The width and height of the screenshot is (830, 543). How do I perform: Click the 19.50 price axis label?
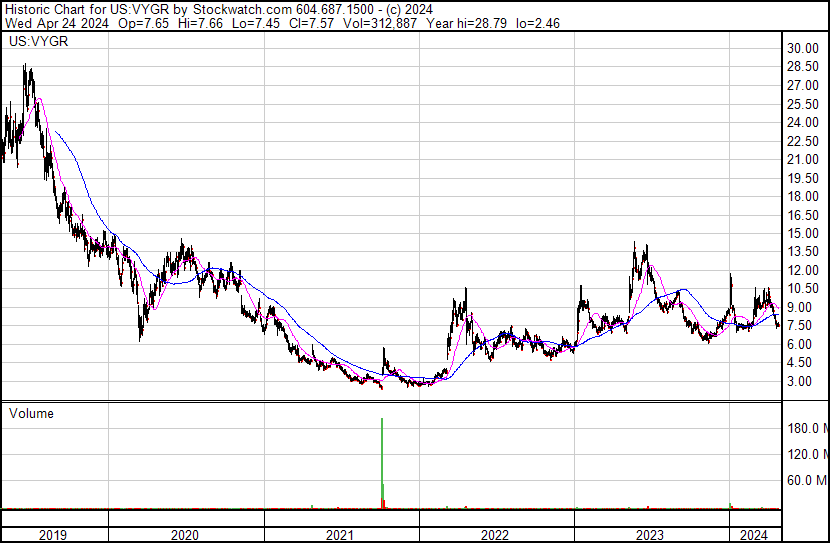click(803, 178)
